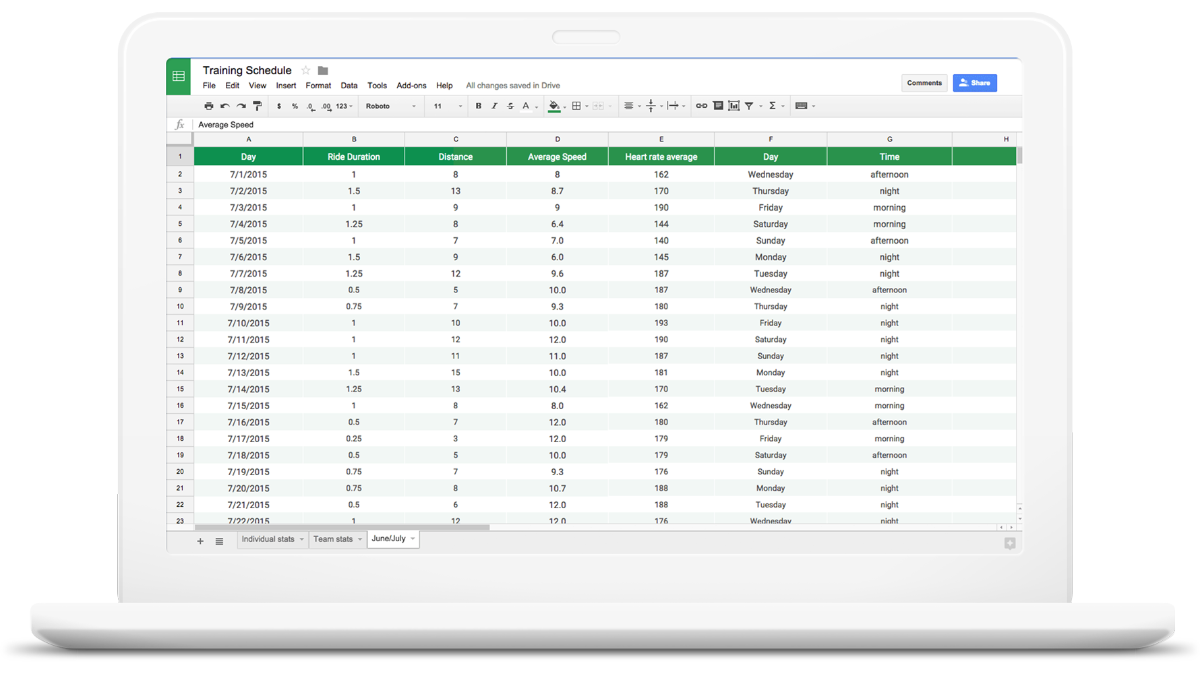Increase decimal places

[326, 106]
